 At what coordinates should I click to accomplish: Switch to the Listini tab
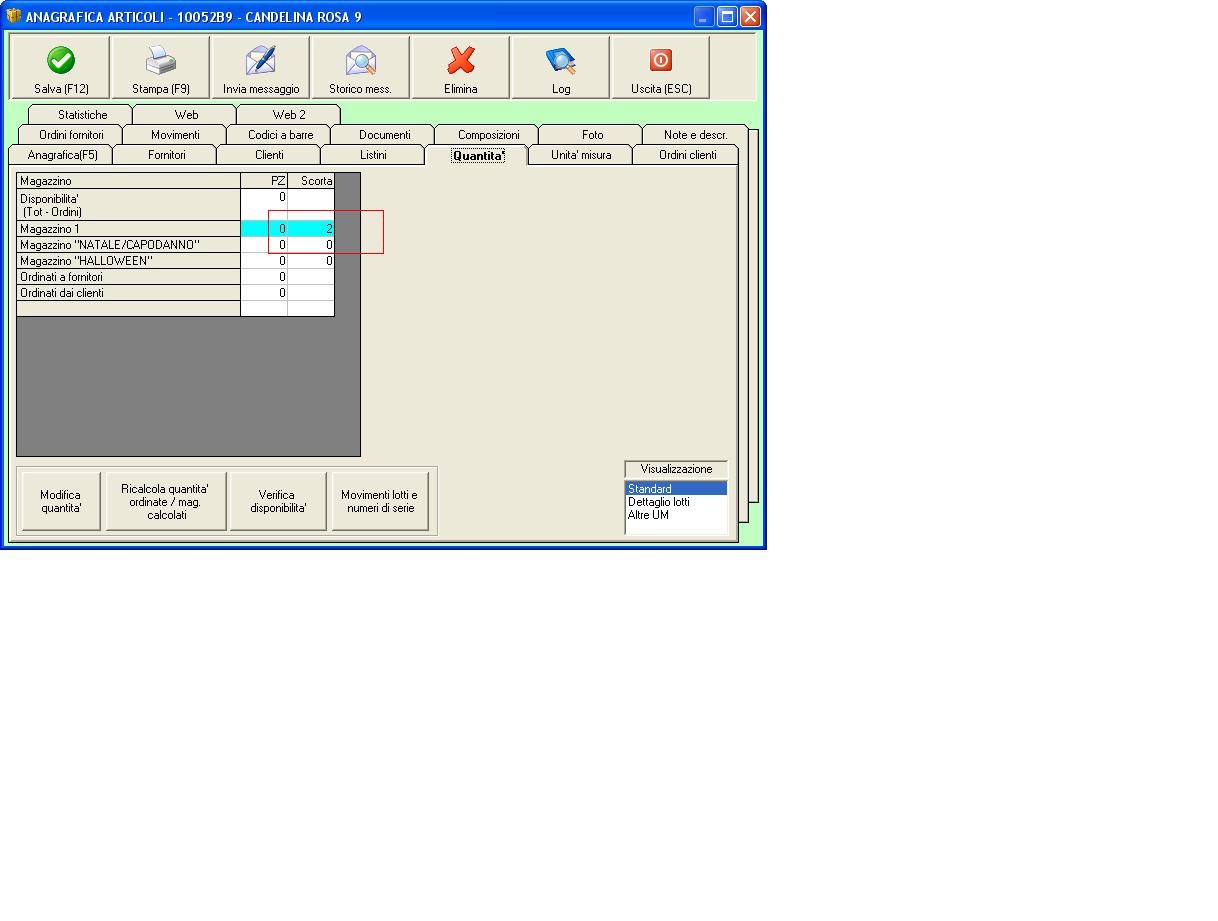[x=373, y=155]
